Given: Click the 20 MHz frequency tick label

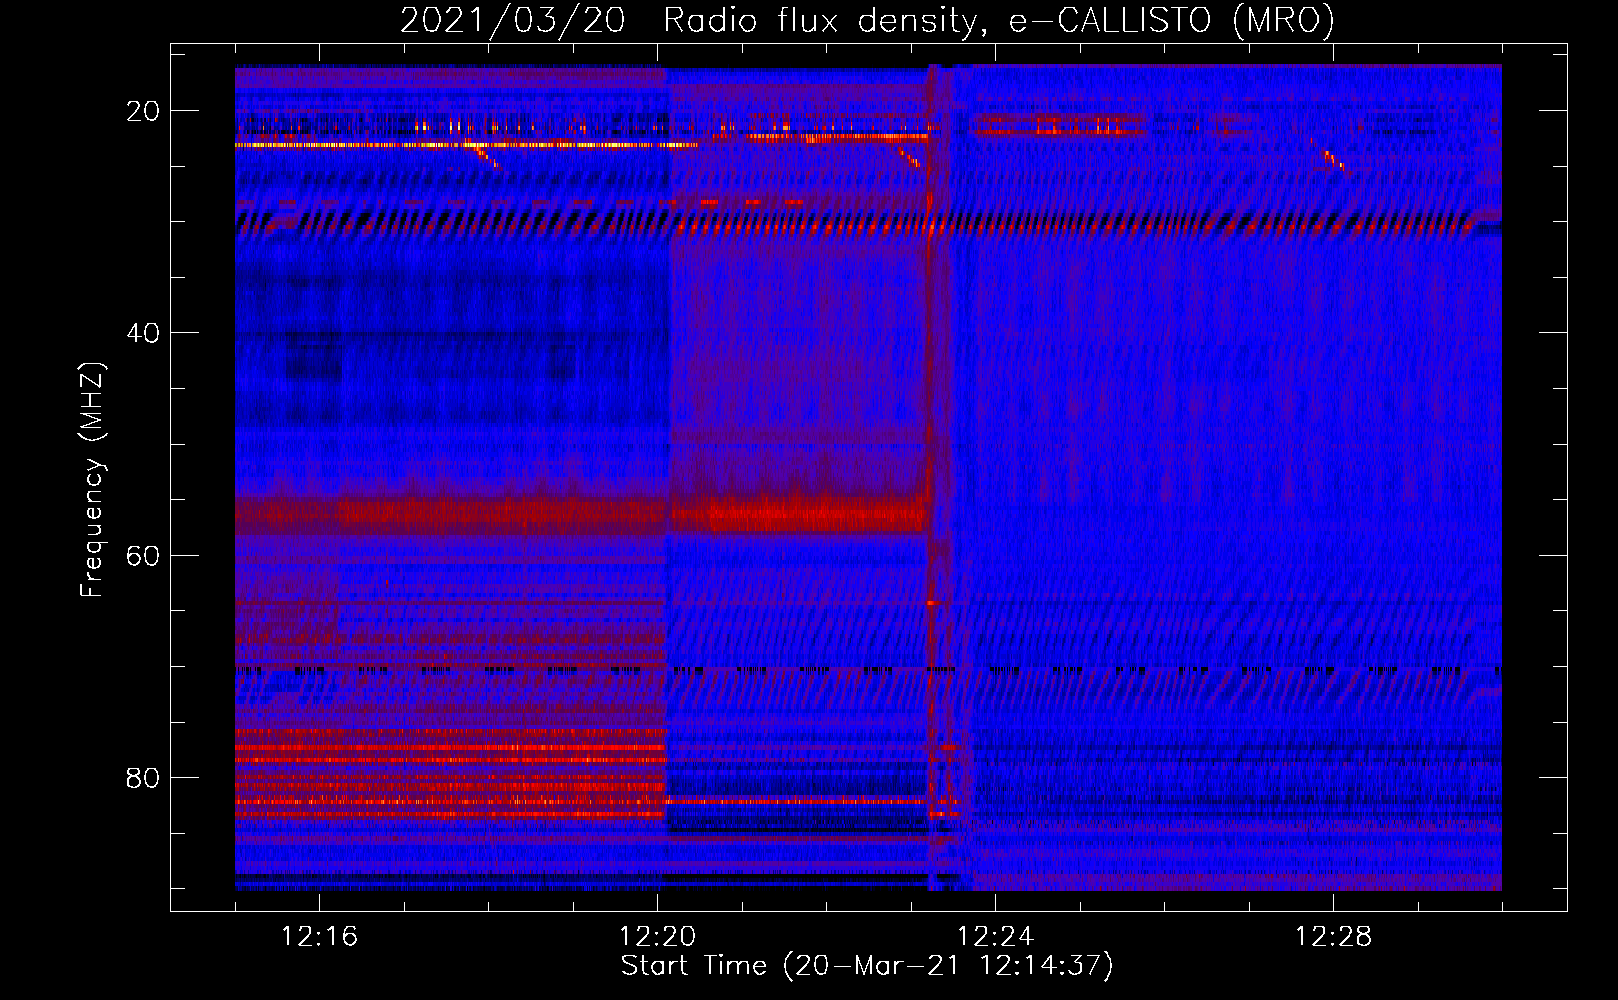Looking at the screenshot, I should [143, 111].
